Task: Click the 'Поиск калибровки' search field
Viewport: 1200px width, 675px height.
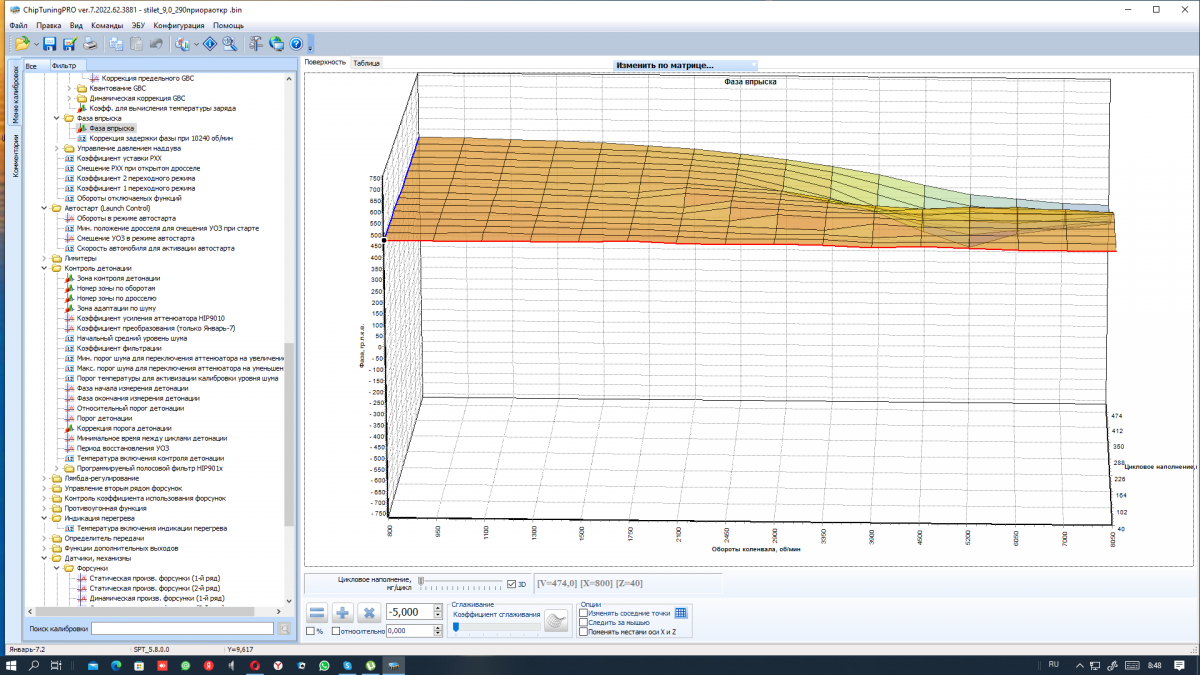Action: point(182,629)
